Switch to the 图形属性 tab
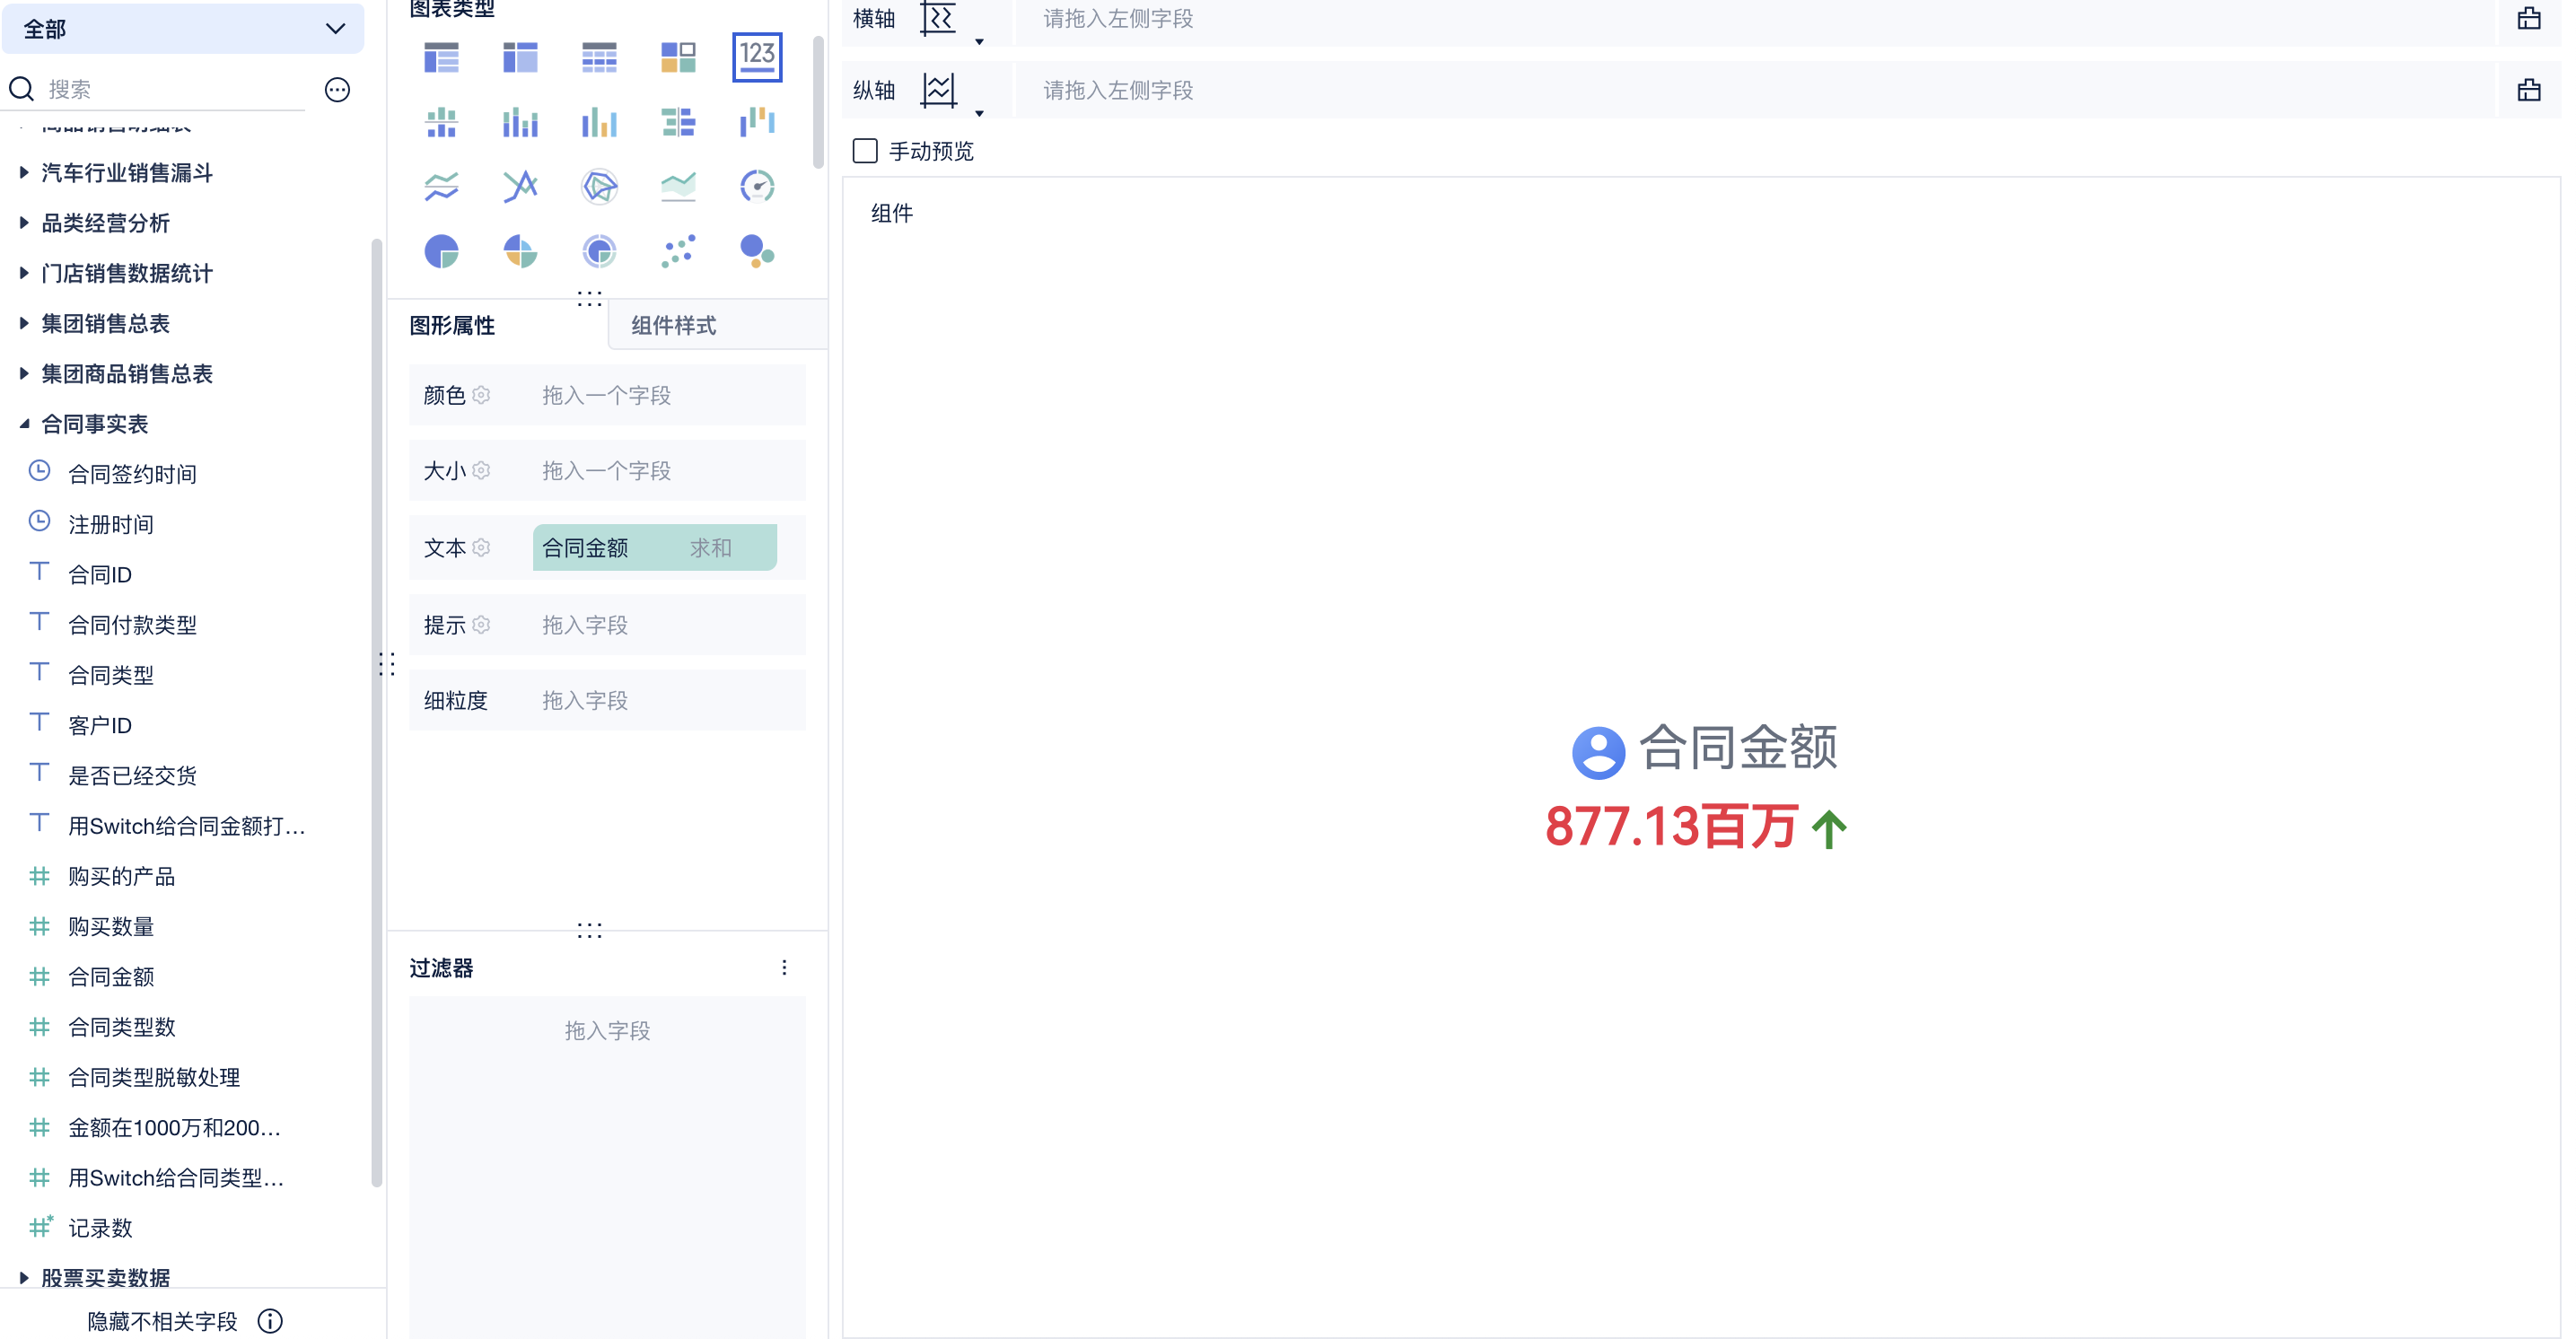This screenshot has width=2576, height=1339. (x=452, y=325)
